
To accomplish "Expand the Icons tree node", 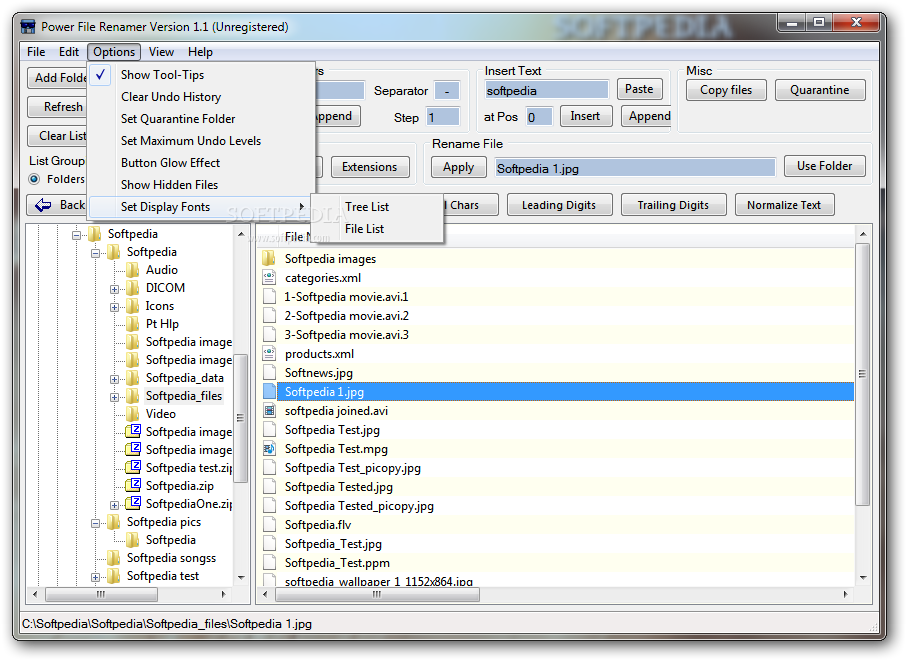I will (115, 307).
